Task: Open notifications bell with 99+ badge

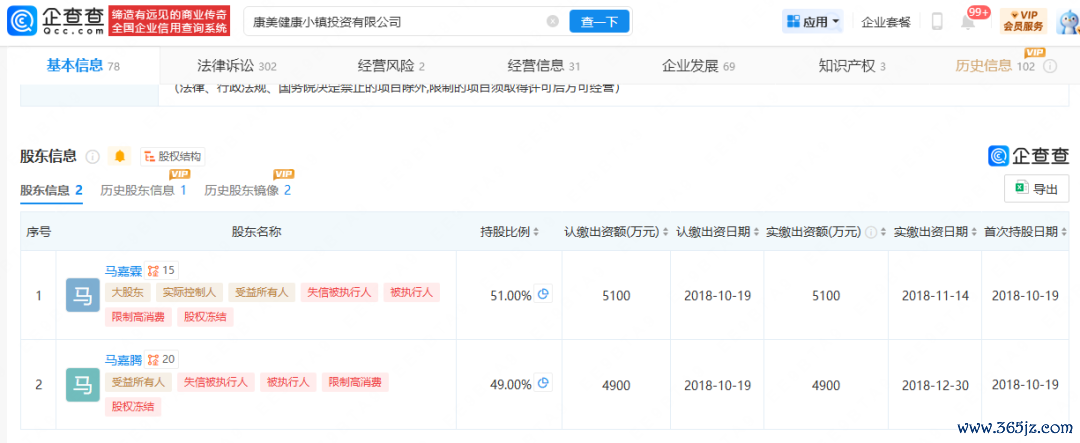Action: pos(968,21)
